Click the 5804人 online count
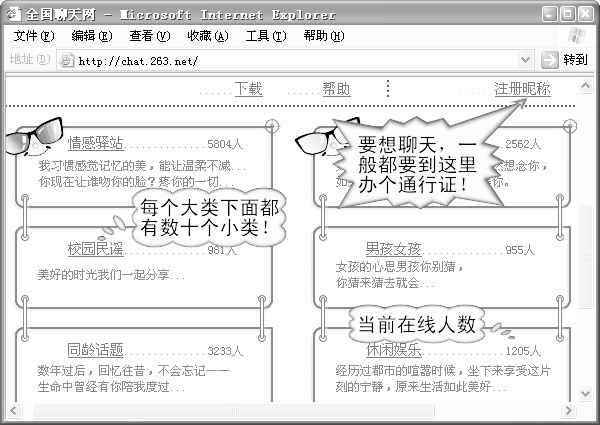 (x=225, y=144)
